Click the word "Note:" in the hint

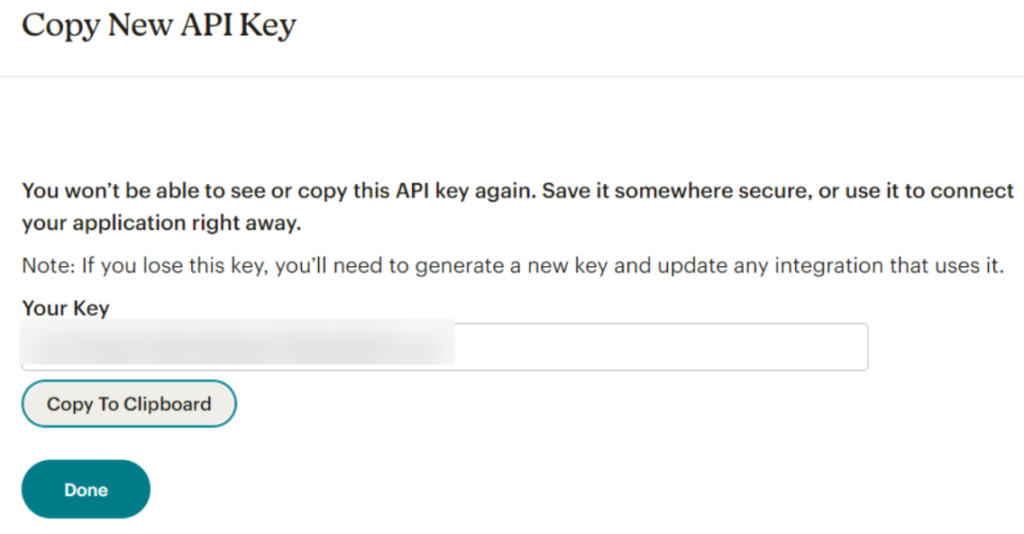click(x=46, y=267)
